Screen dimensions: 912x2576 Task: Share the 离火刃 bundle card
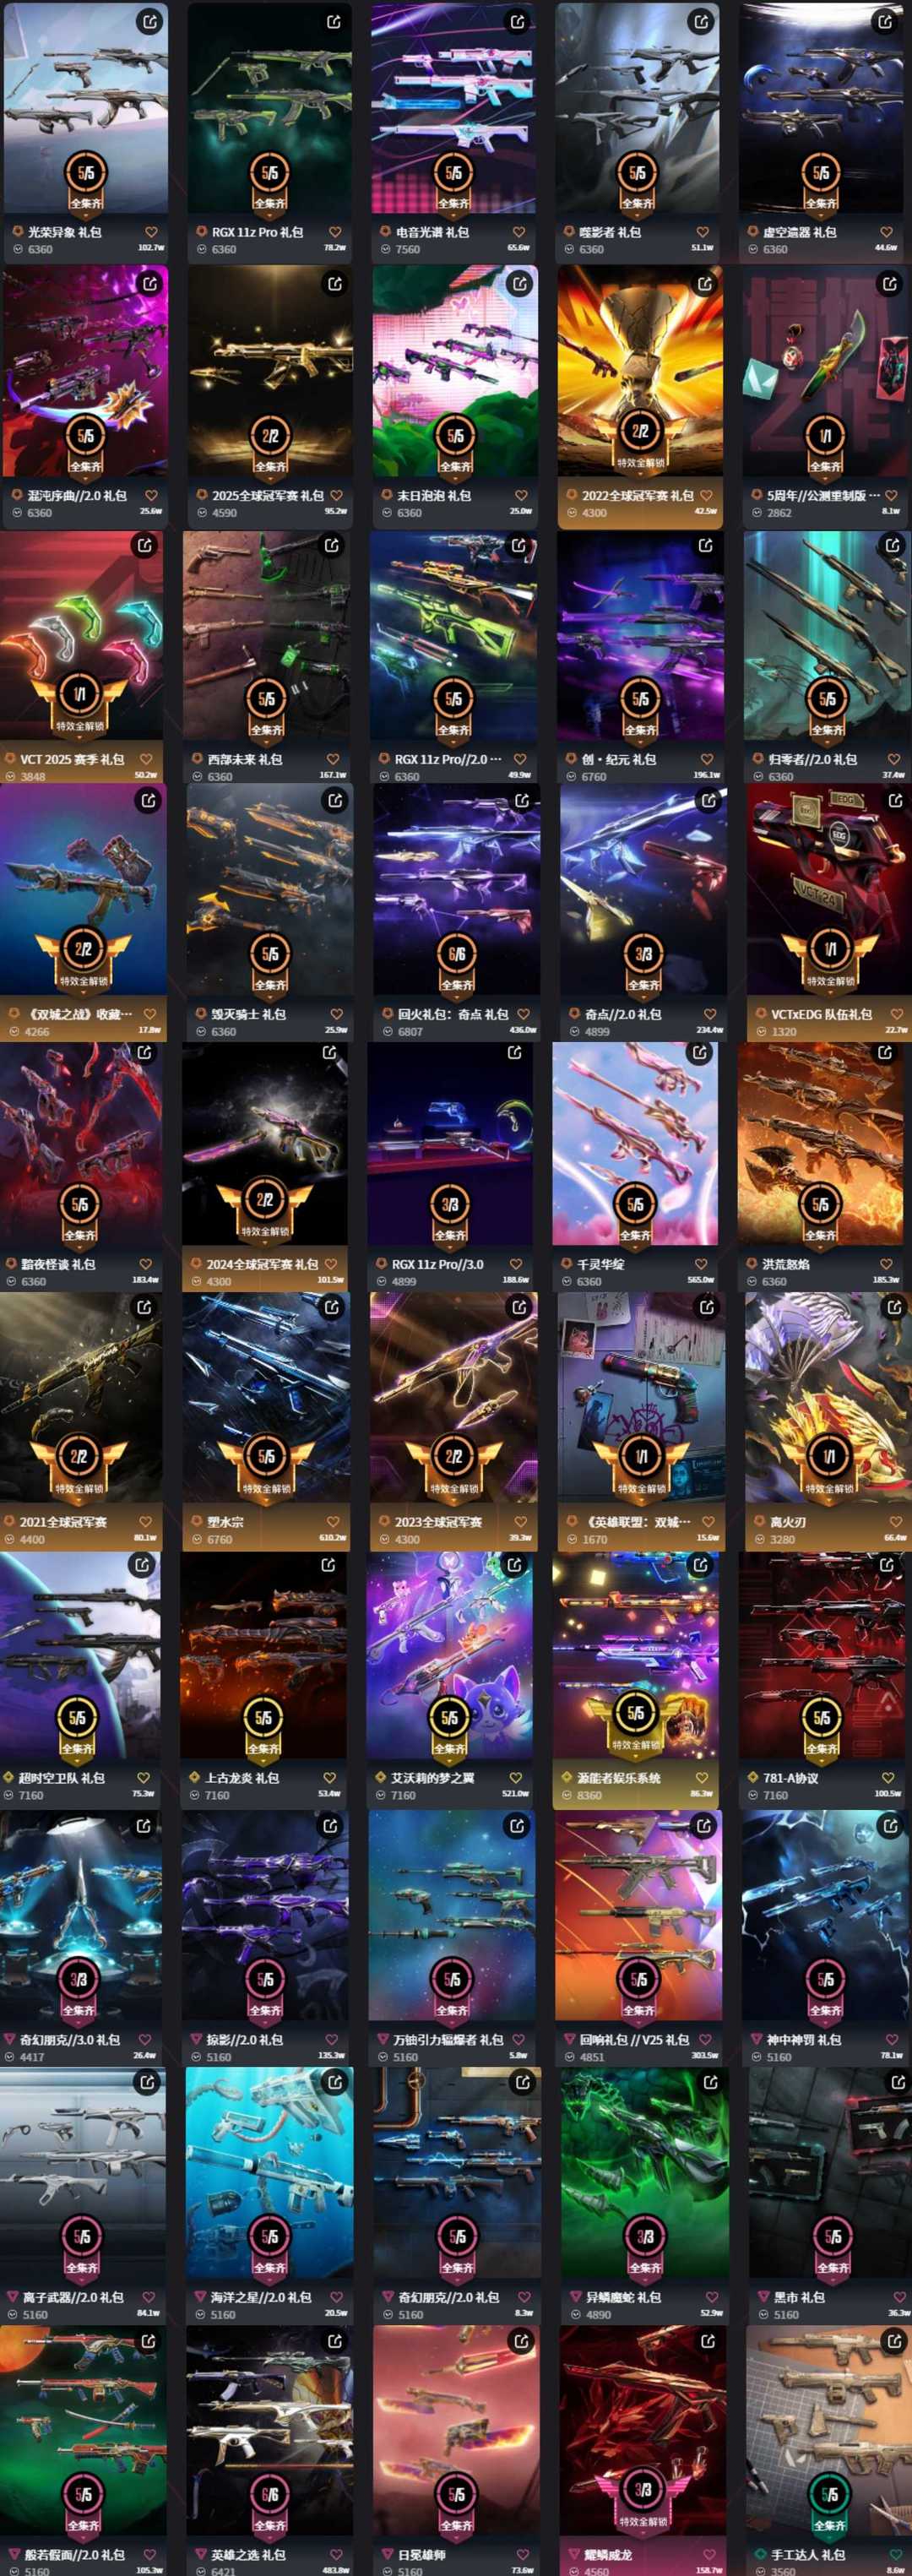893,1307
